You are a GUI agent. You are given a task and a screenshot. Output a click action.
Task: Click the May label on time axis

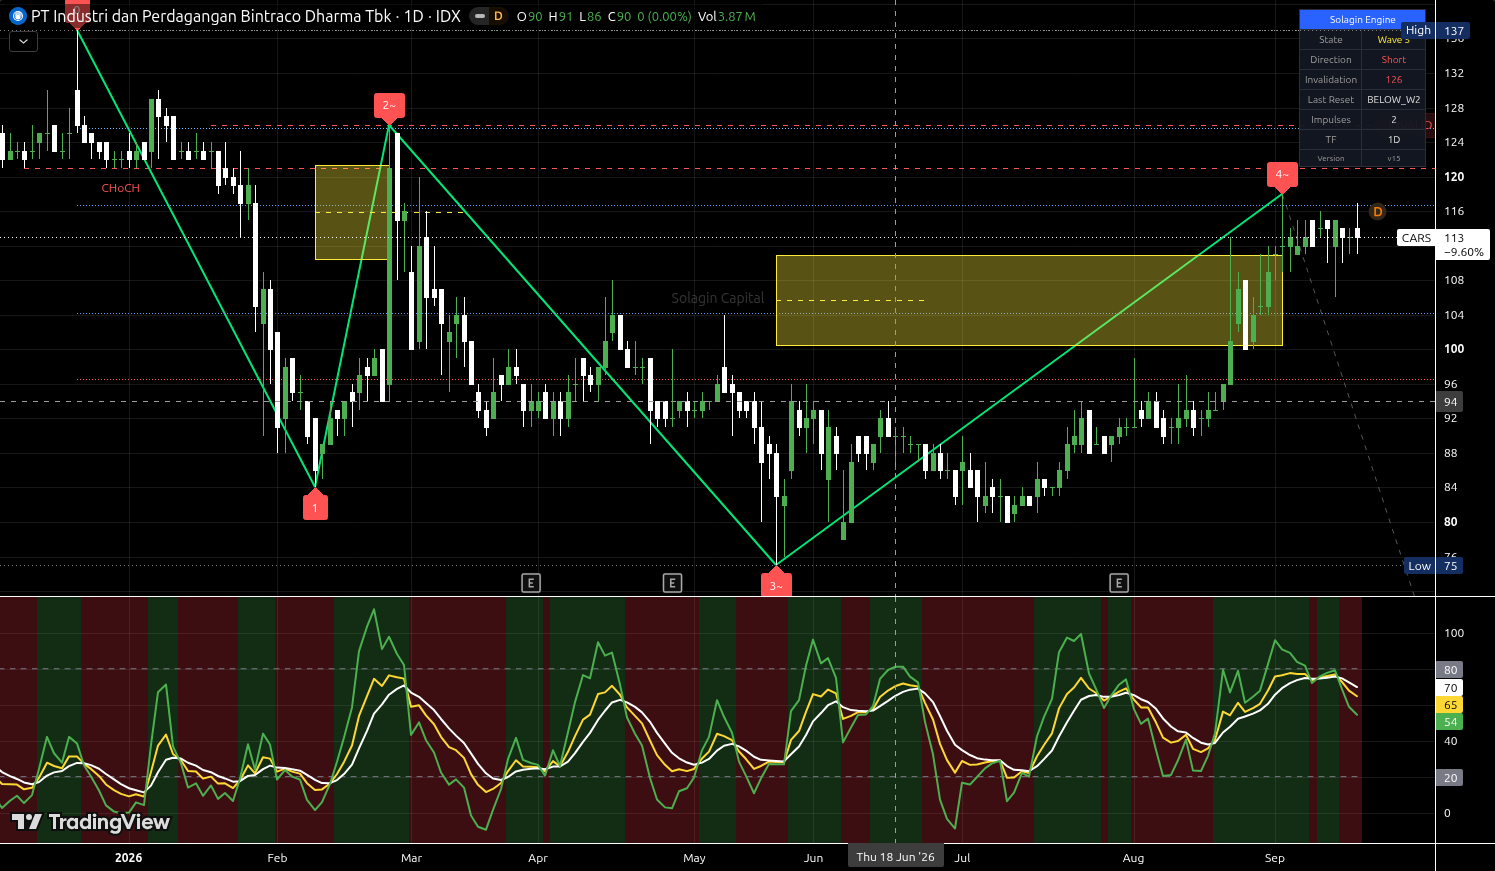tap(694, 858)
